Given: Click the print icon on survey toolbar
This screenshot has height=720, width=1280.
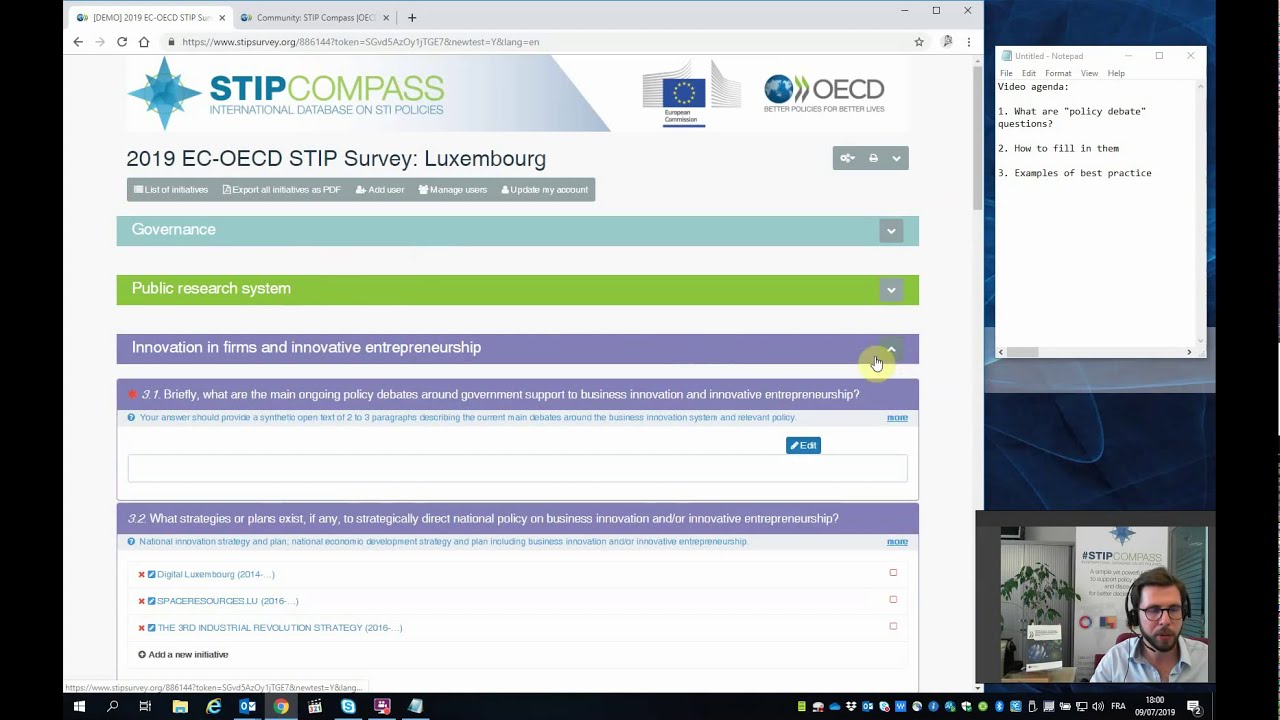Looking at the screenshot, I should (x=873, y=158).
